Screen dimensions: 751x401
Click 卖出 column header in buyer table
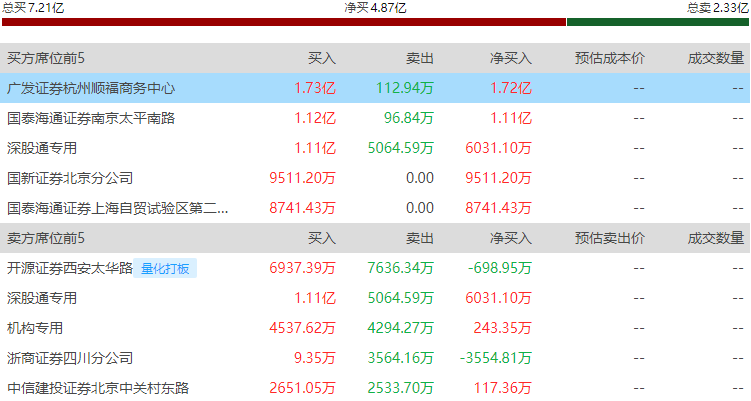click(x=420, y=58)
